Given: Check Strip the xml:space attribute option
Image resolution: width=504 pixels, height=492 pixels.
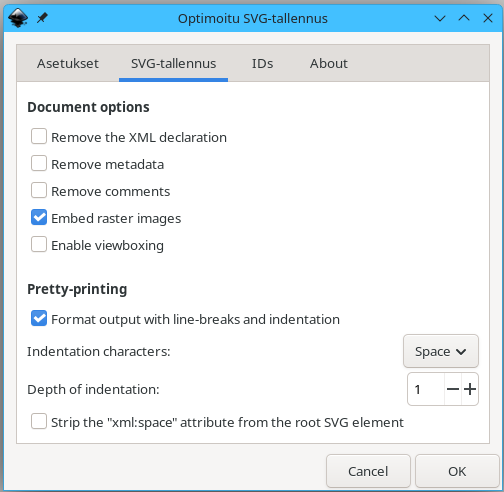Looking at the screenshot, I should click(x=39, y=421).
